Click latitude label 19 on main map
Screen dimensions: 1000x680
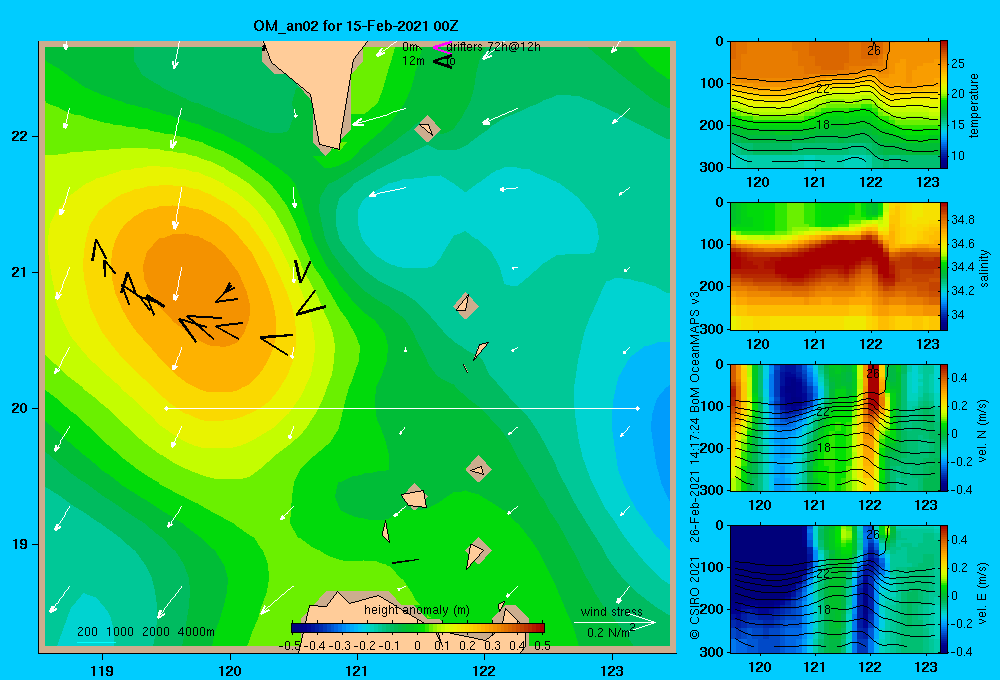pyautogui.click(x=20, y=544)
